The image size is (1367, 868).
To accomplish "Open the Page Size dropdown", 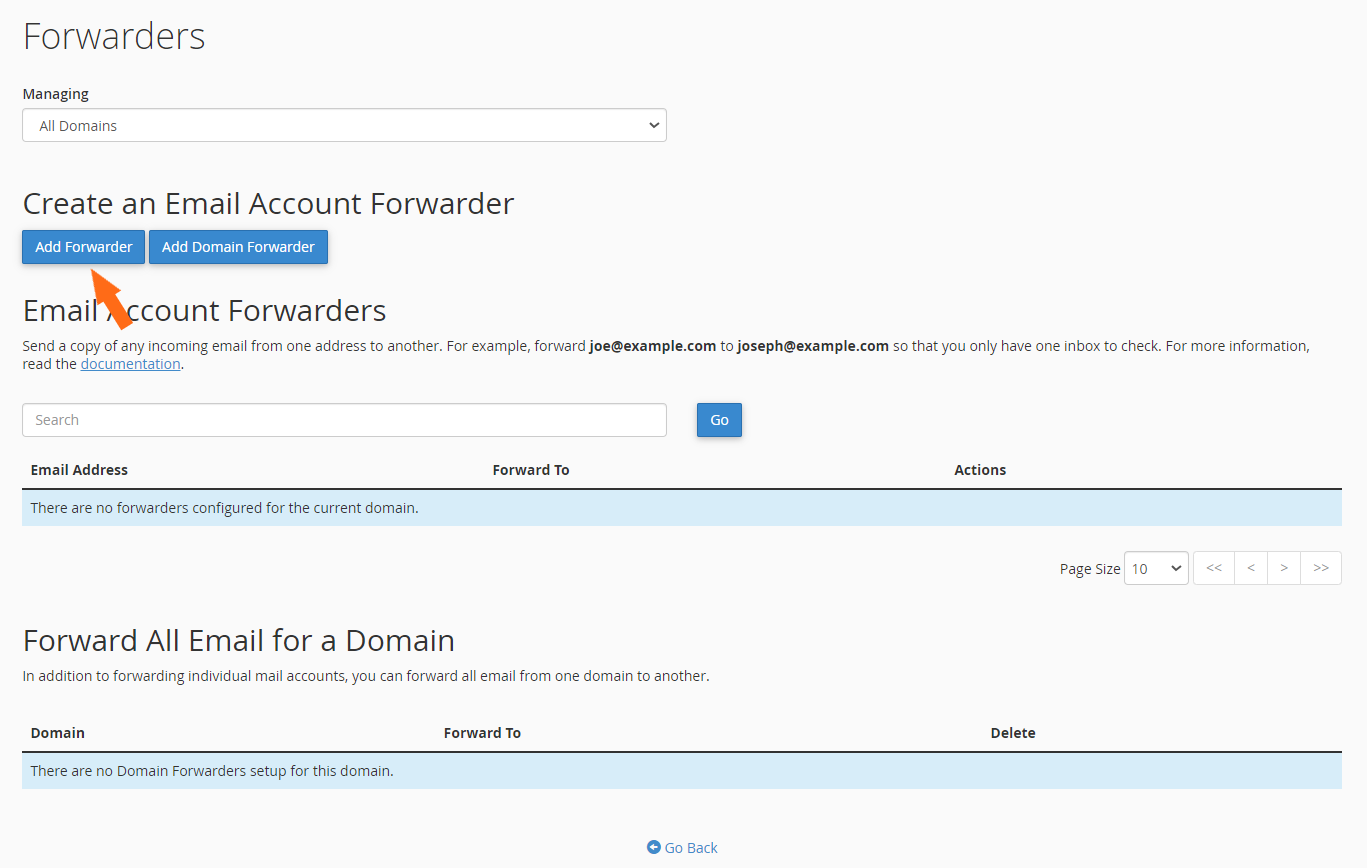I will [x=1156, y=567].
